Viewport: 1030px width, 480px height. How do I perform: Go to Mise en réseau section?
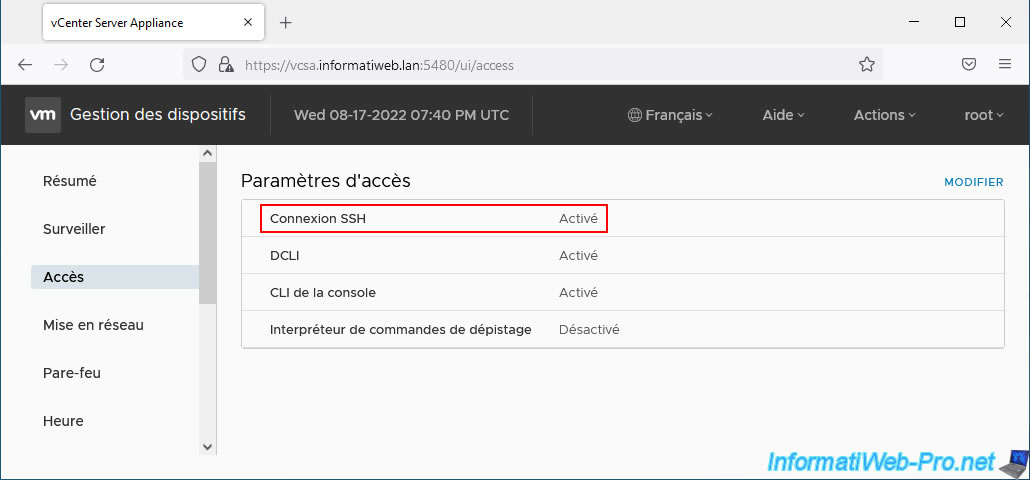pyautogui.click(x=93, y=325)
